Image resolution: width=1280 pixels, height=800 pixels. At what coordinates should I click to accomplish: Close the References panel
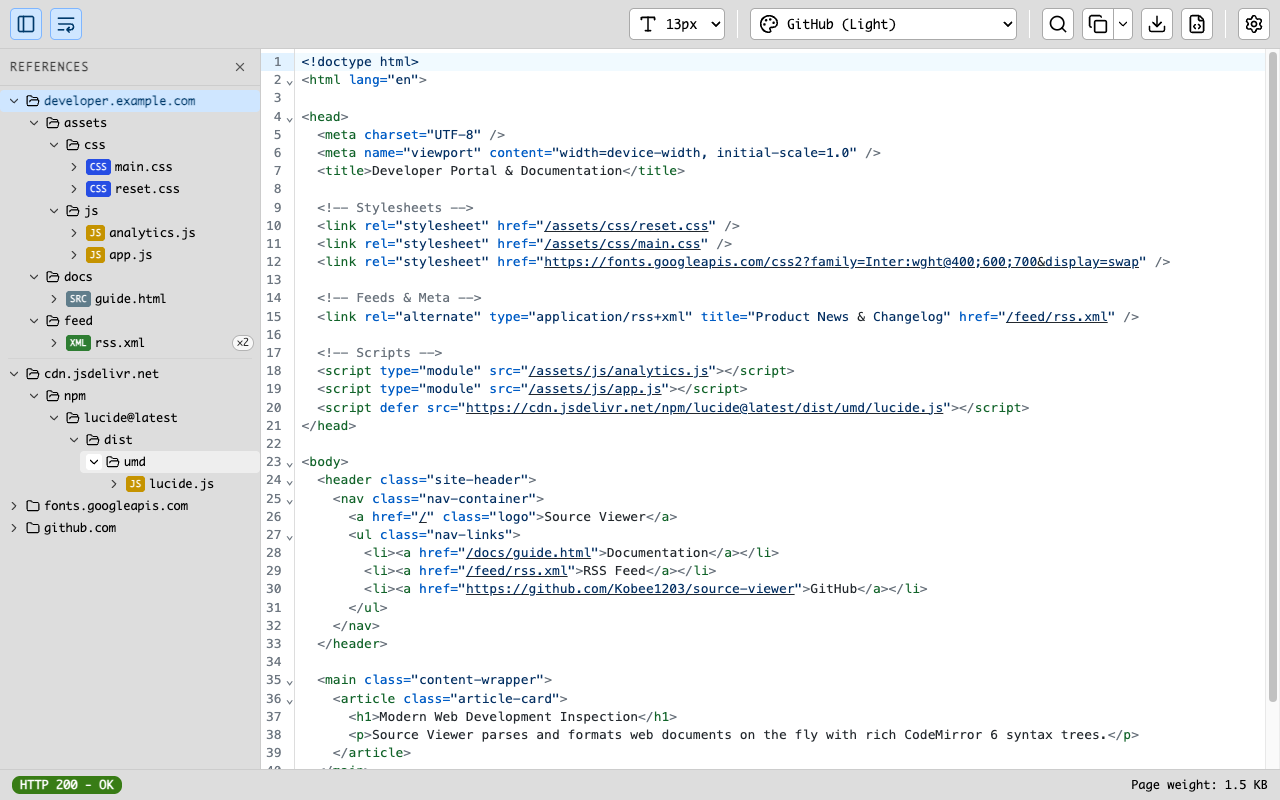(240, 67)
